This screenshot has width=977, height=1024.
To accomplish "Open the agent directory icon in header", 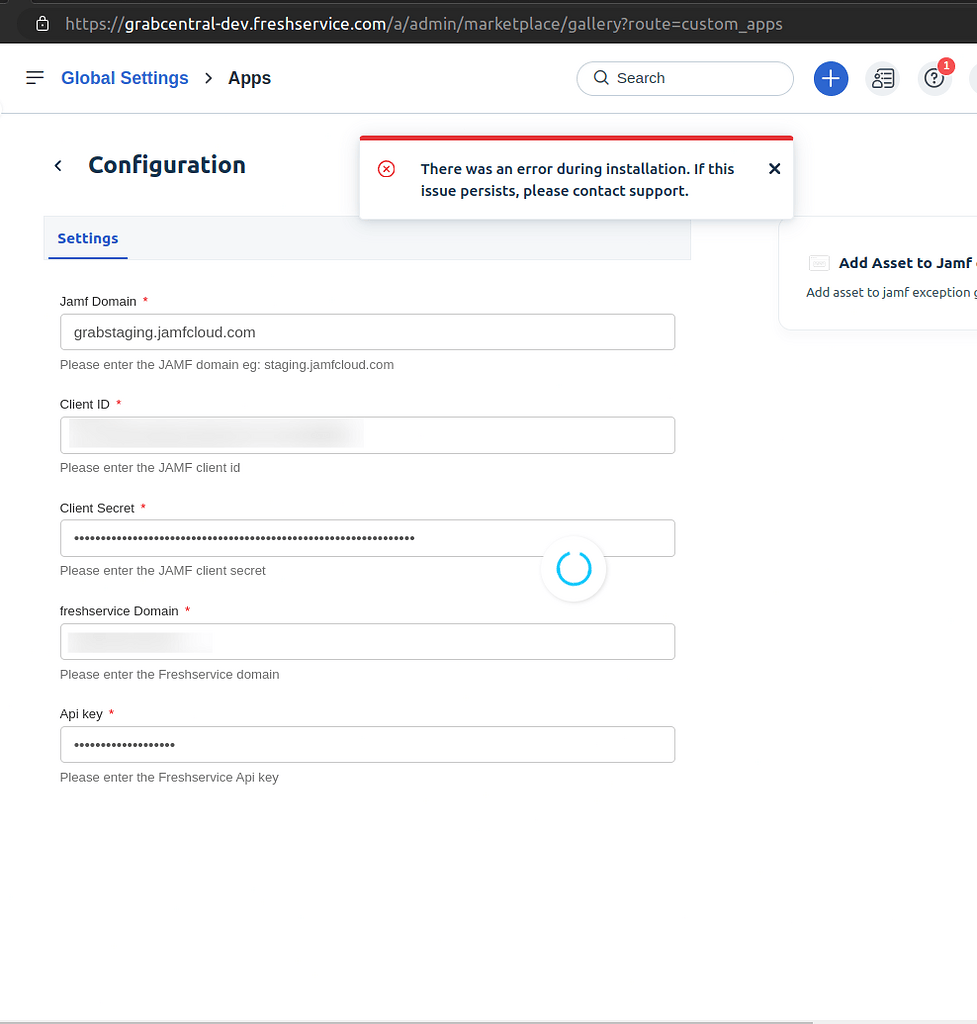I will click(x=883, y=78).
